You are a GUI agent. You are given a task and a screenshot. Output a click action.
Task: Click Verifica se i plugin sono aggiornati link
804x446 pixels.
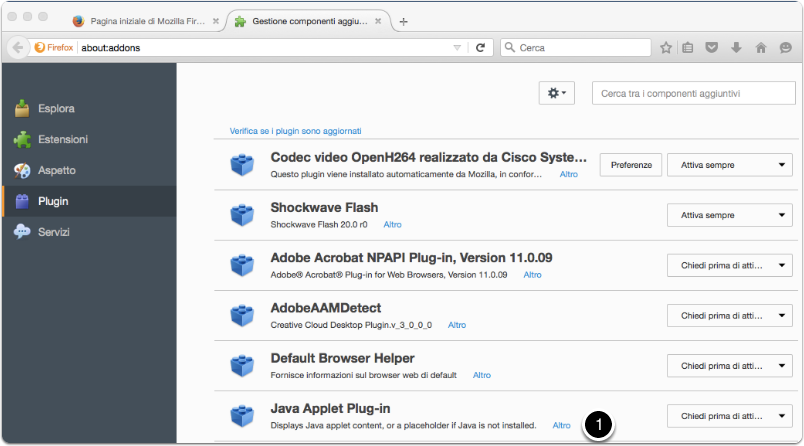click(295, 131)
